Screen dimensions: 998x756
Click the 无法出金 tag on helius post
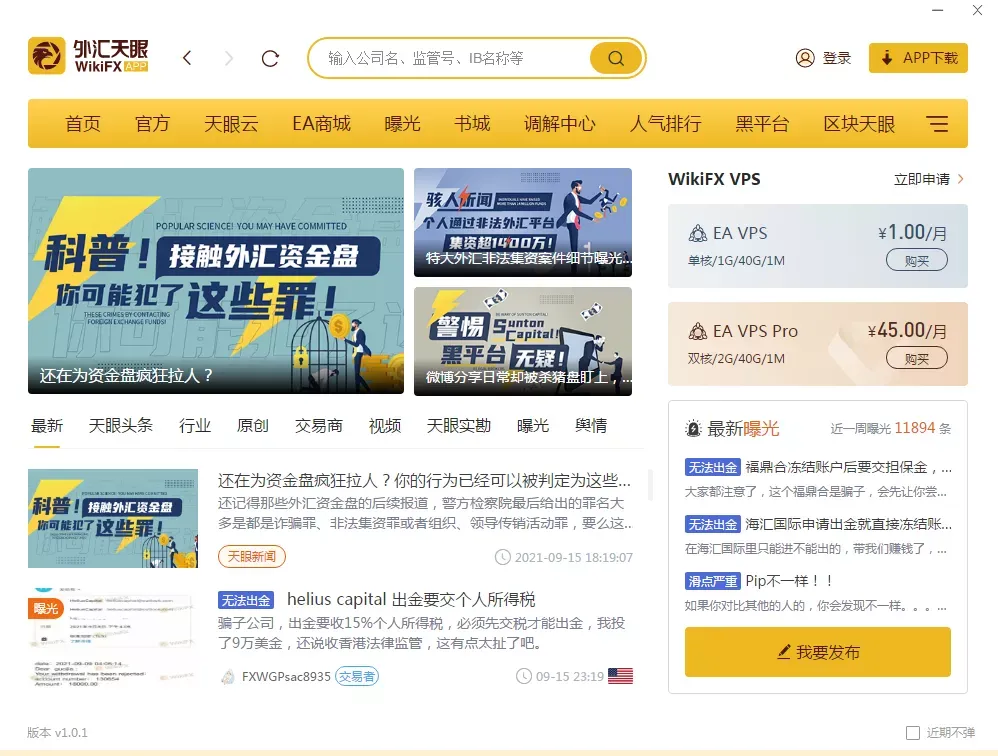[x=246, y=600]
